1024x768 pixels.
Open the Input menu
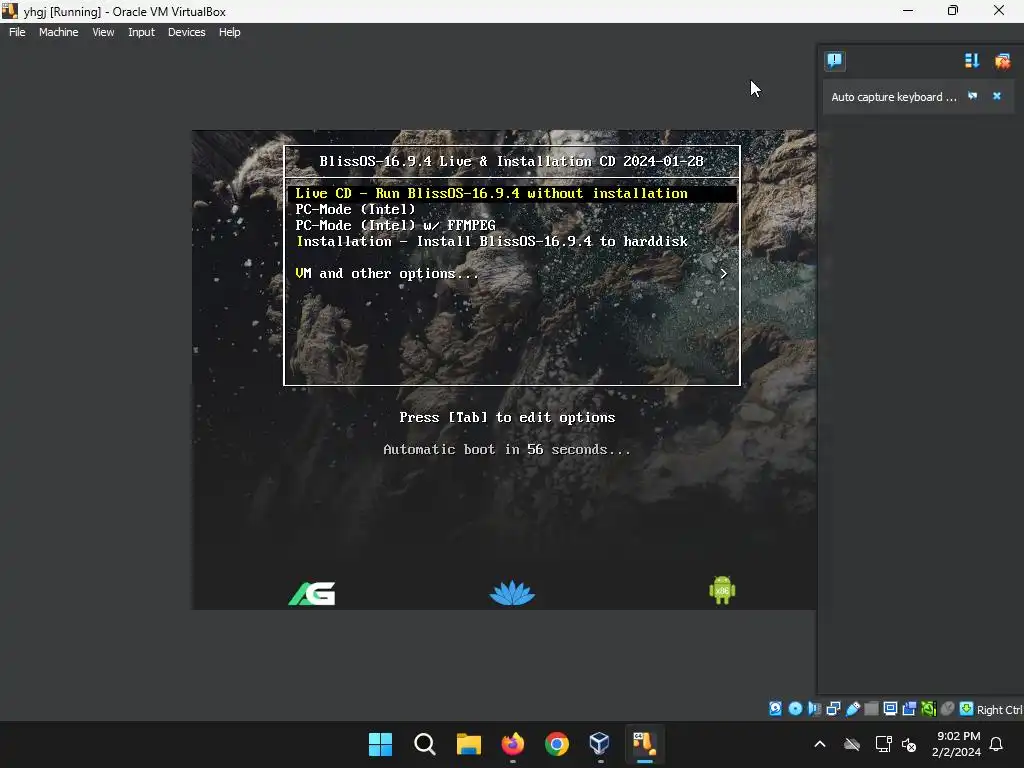click(x=141, y=32)
